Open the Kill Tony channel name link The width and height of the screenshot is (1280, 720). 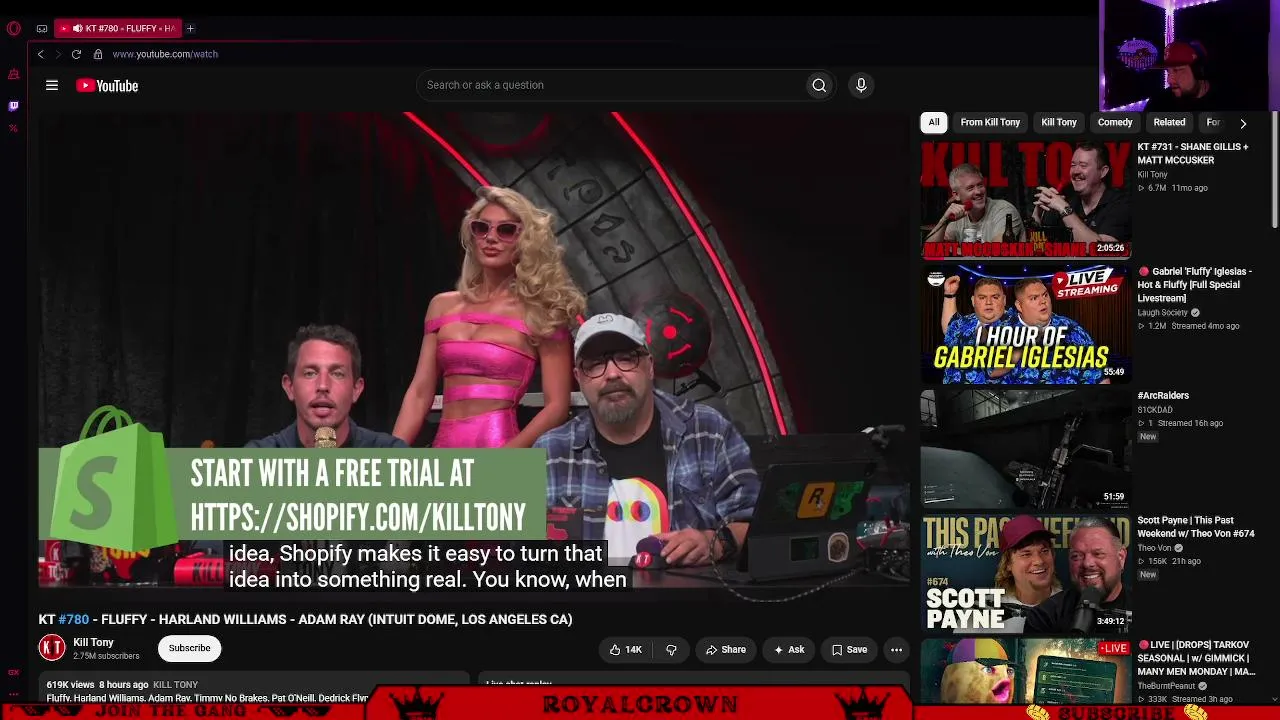(93, 643)
